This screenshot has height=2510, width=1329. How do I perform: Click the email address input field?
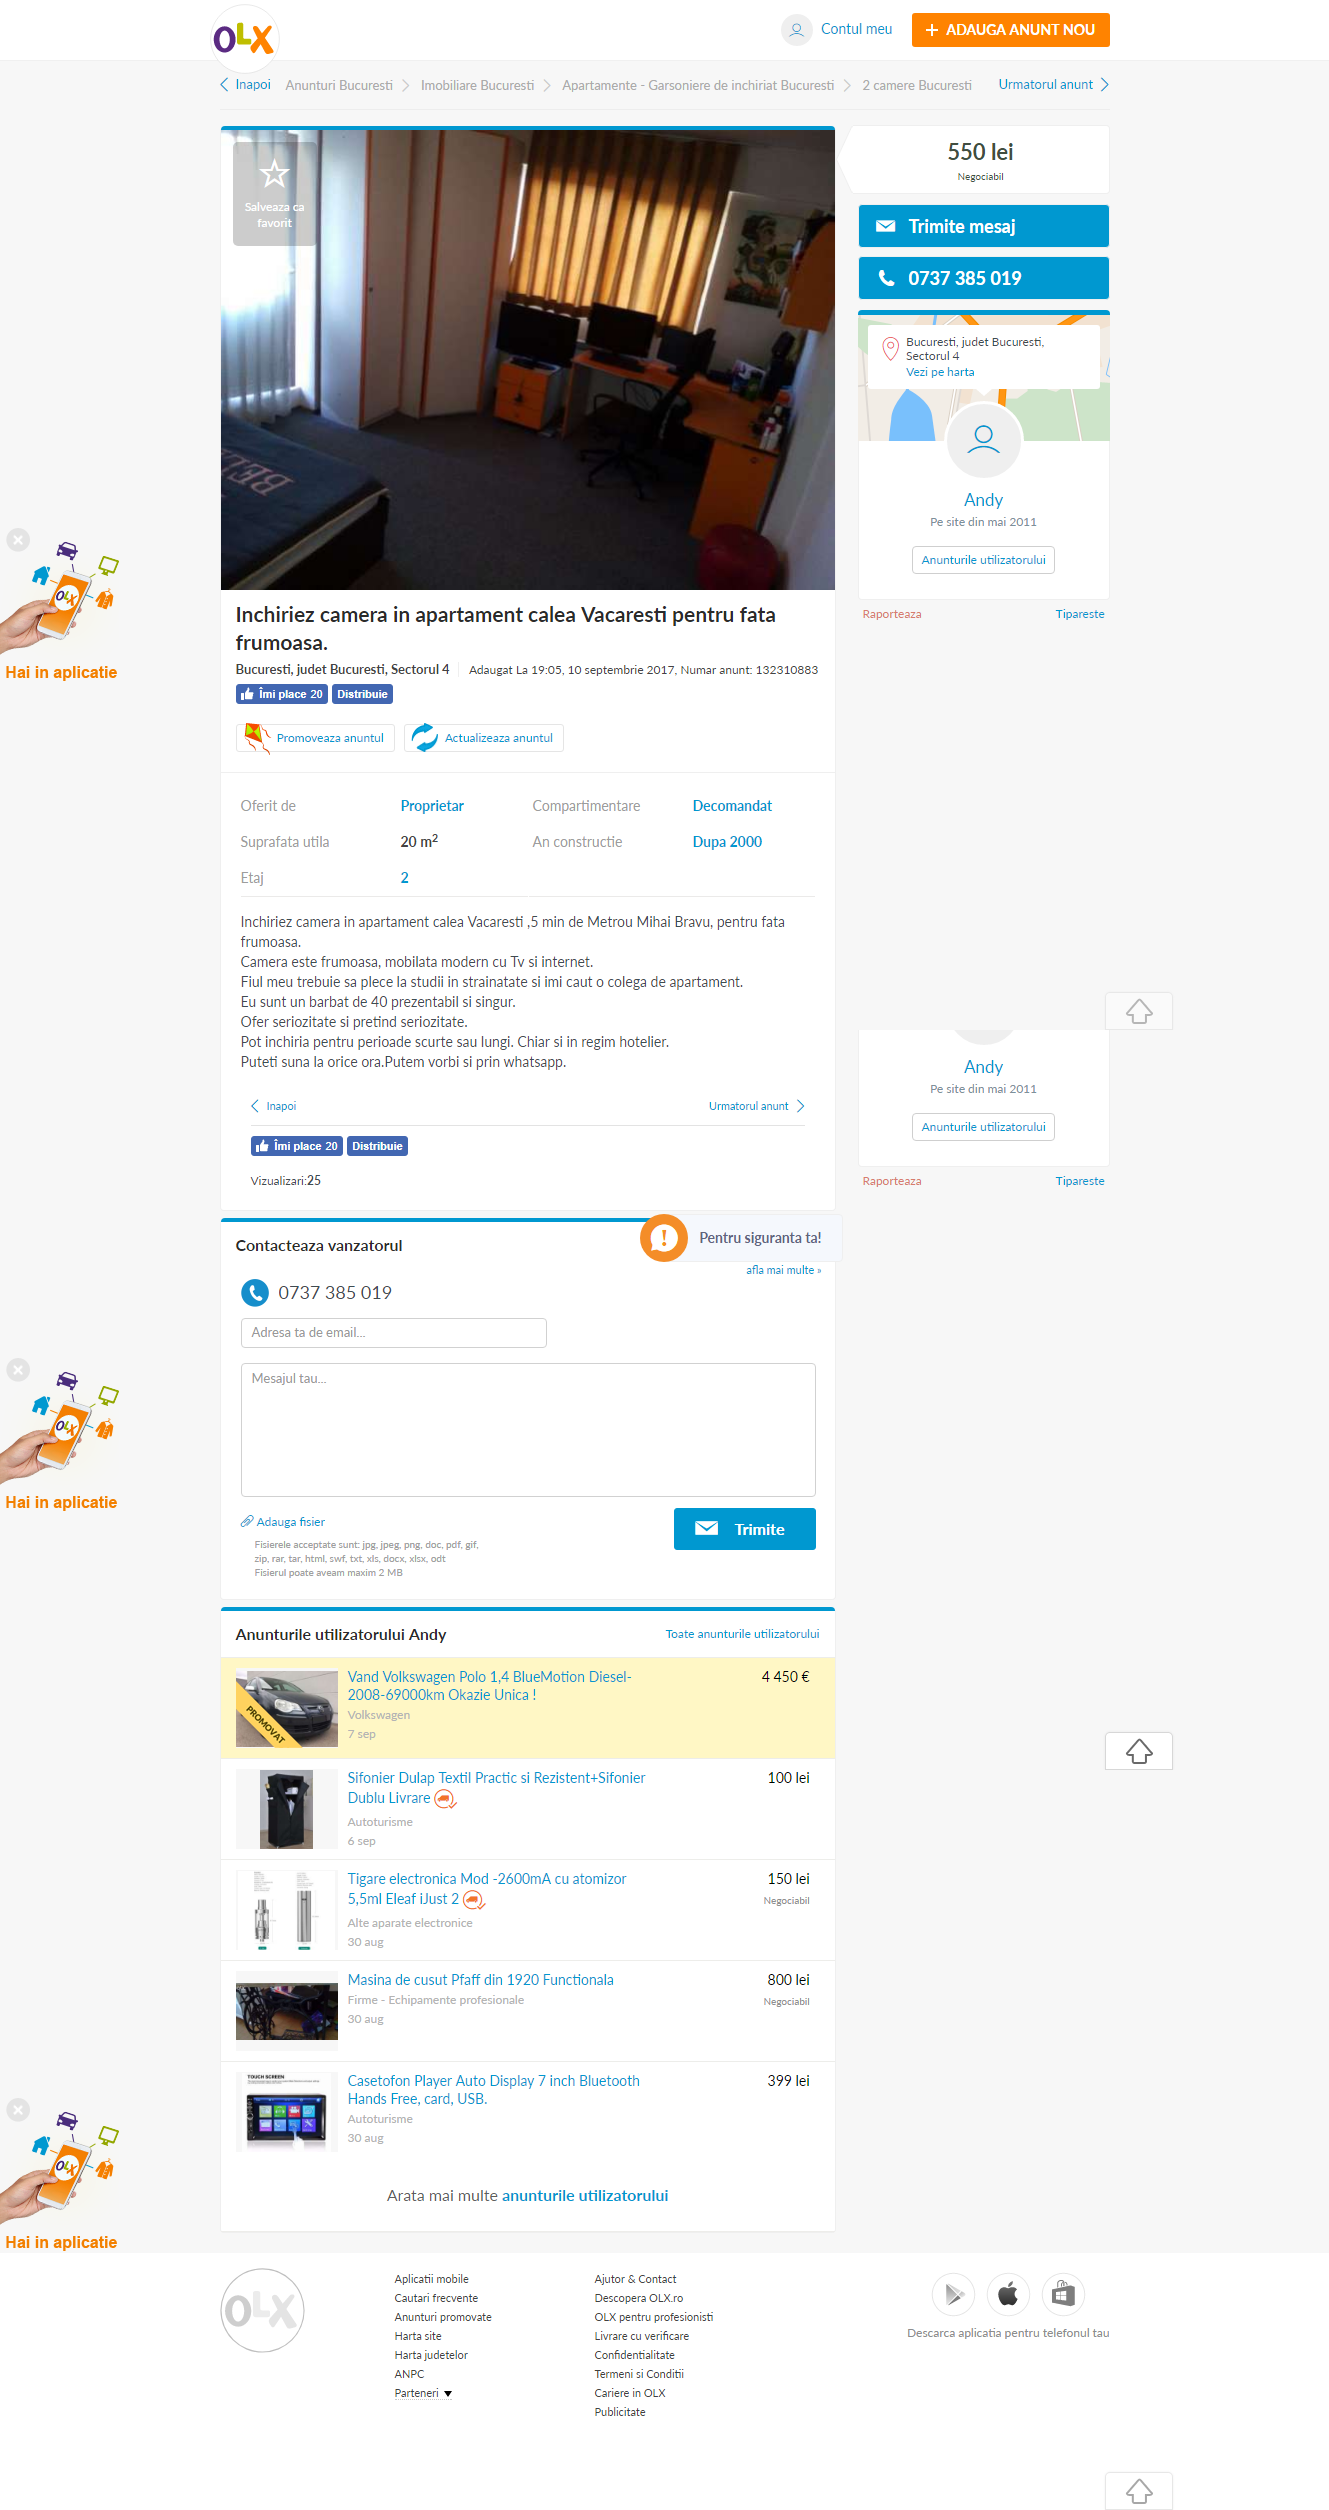(394, 1333)
